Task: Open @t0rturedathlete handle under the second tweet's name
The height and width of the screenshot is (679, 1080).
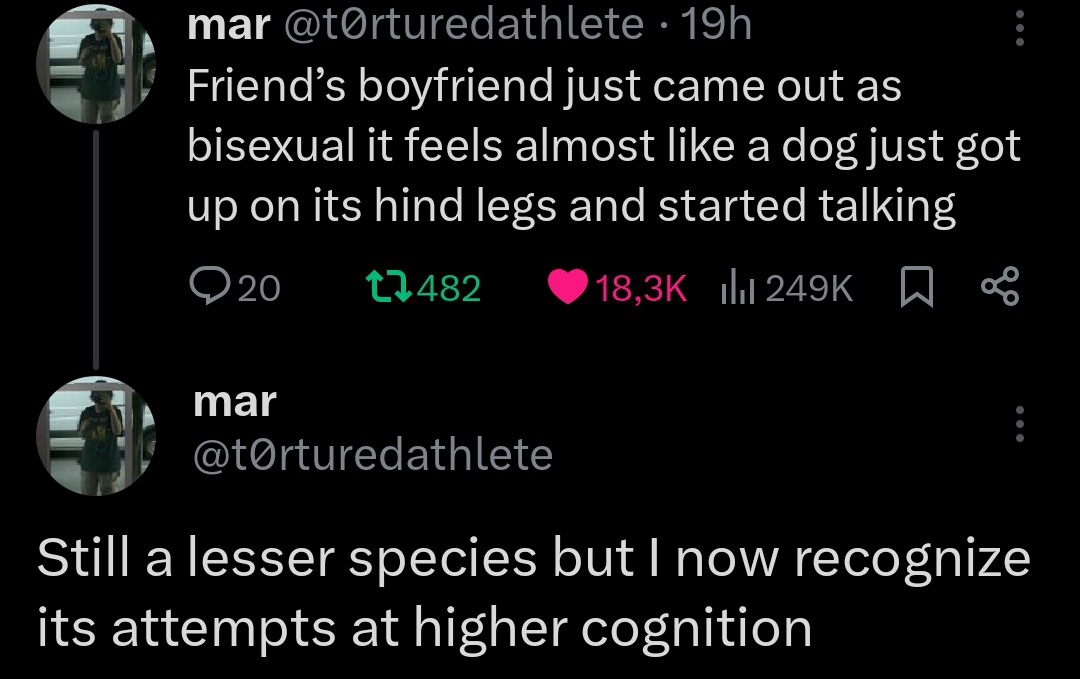Action: pyautogui.click(x=372, y=455)
